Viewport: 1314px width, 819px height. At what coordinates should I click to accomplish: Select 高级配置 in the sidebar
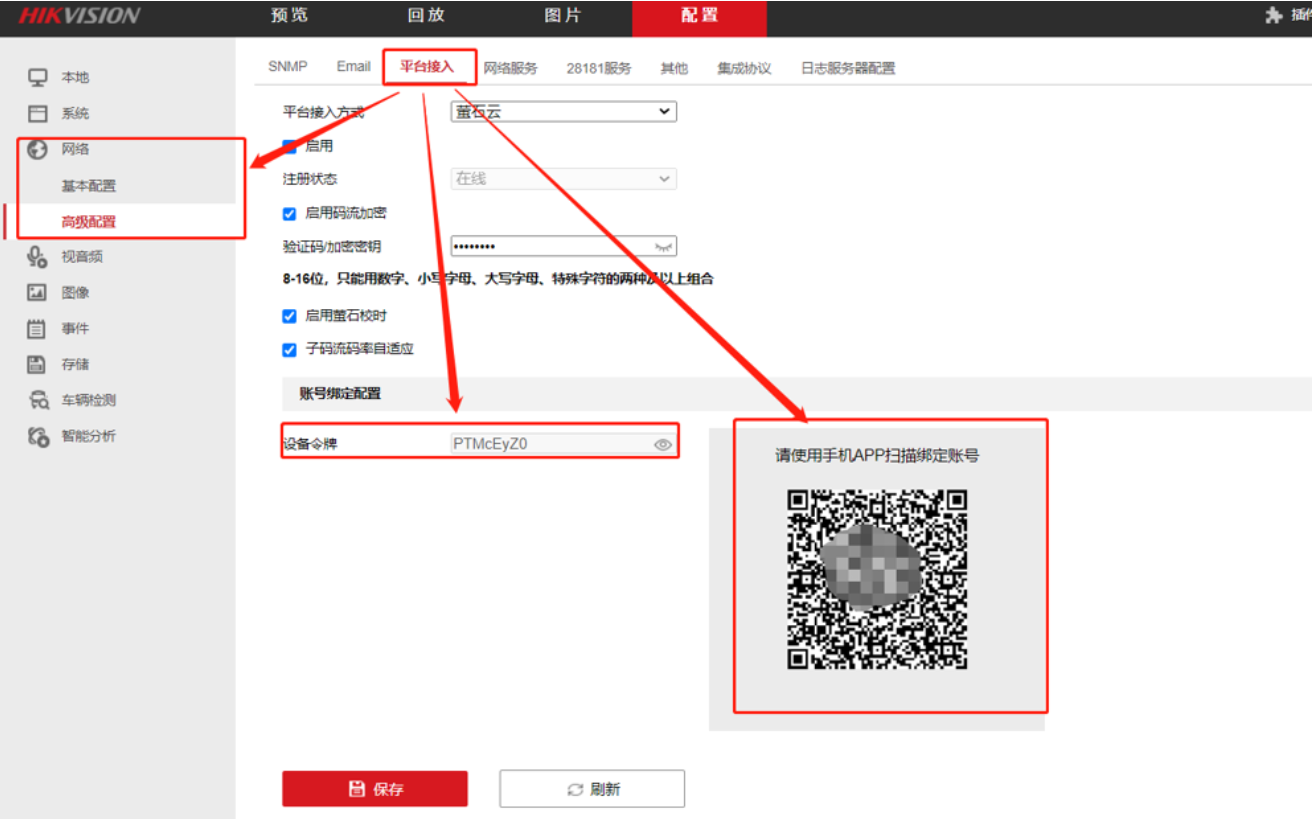tap(89, 222)
